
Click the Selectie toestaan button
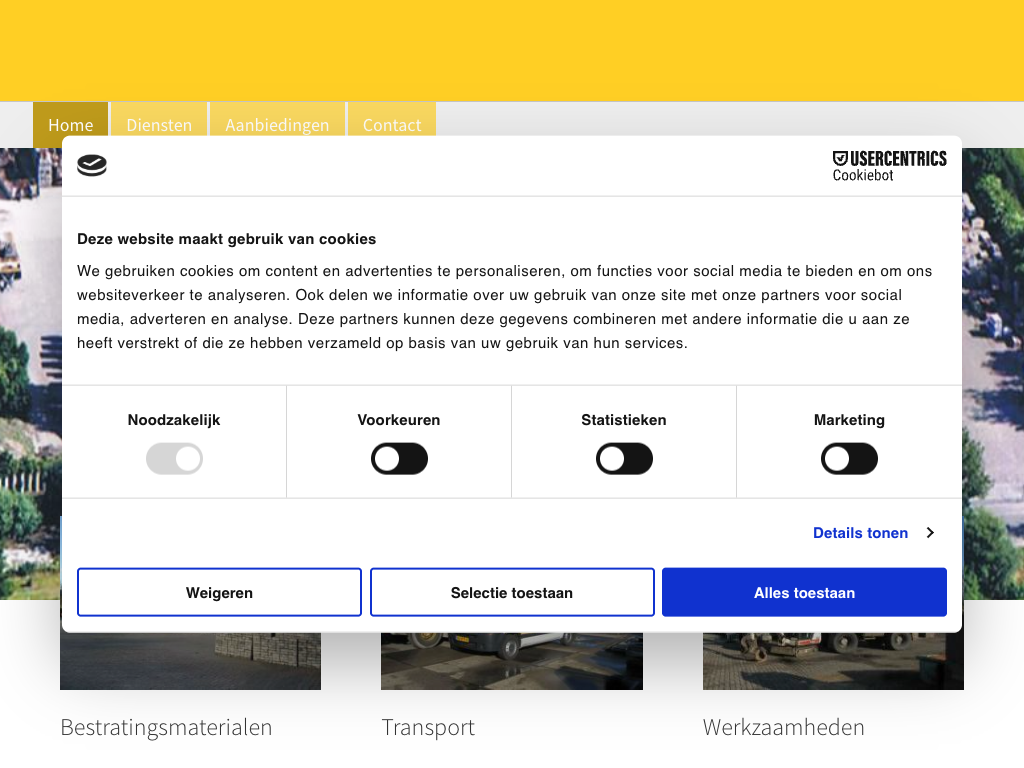(x=512, y=593)
